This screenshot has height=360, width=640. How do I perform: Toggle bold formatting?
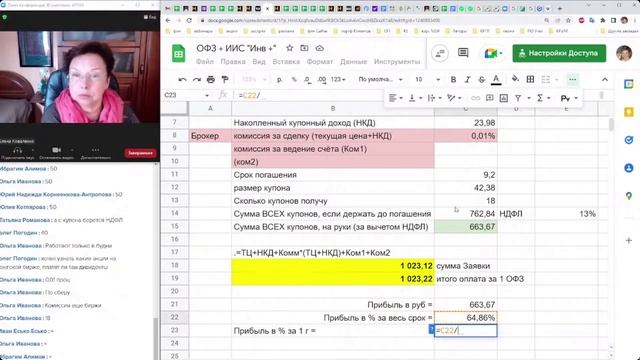click(x=453, y=79)
